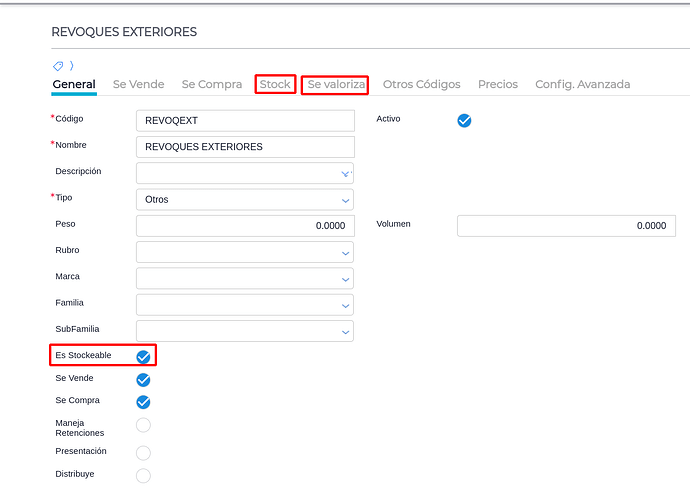The height and width of the screenshot is (488, 690).
Task: Select the Precios tab
Action: pos(497,85)
